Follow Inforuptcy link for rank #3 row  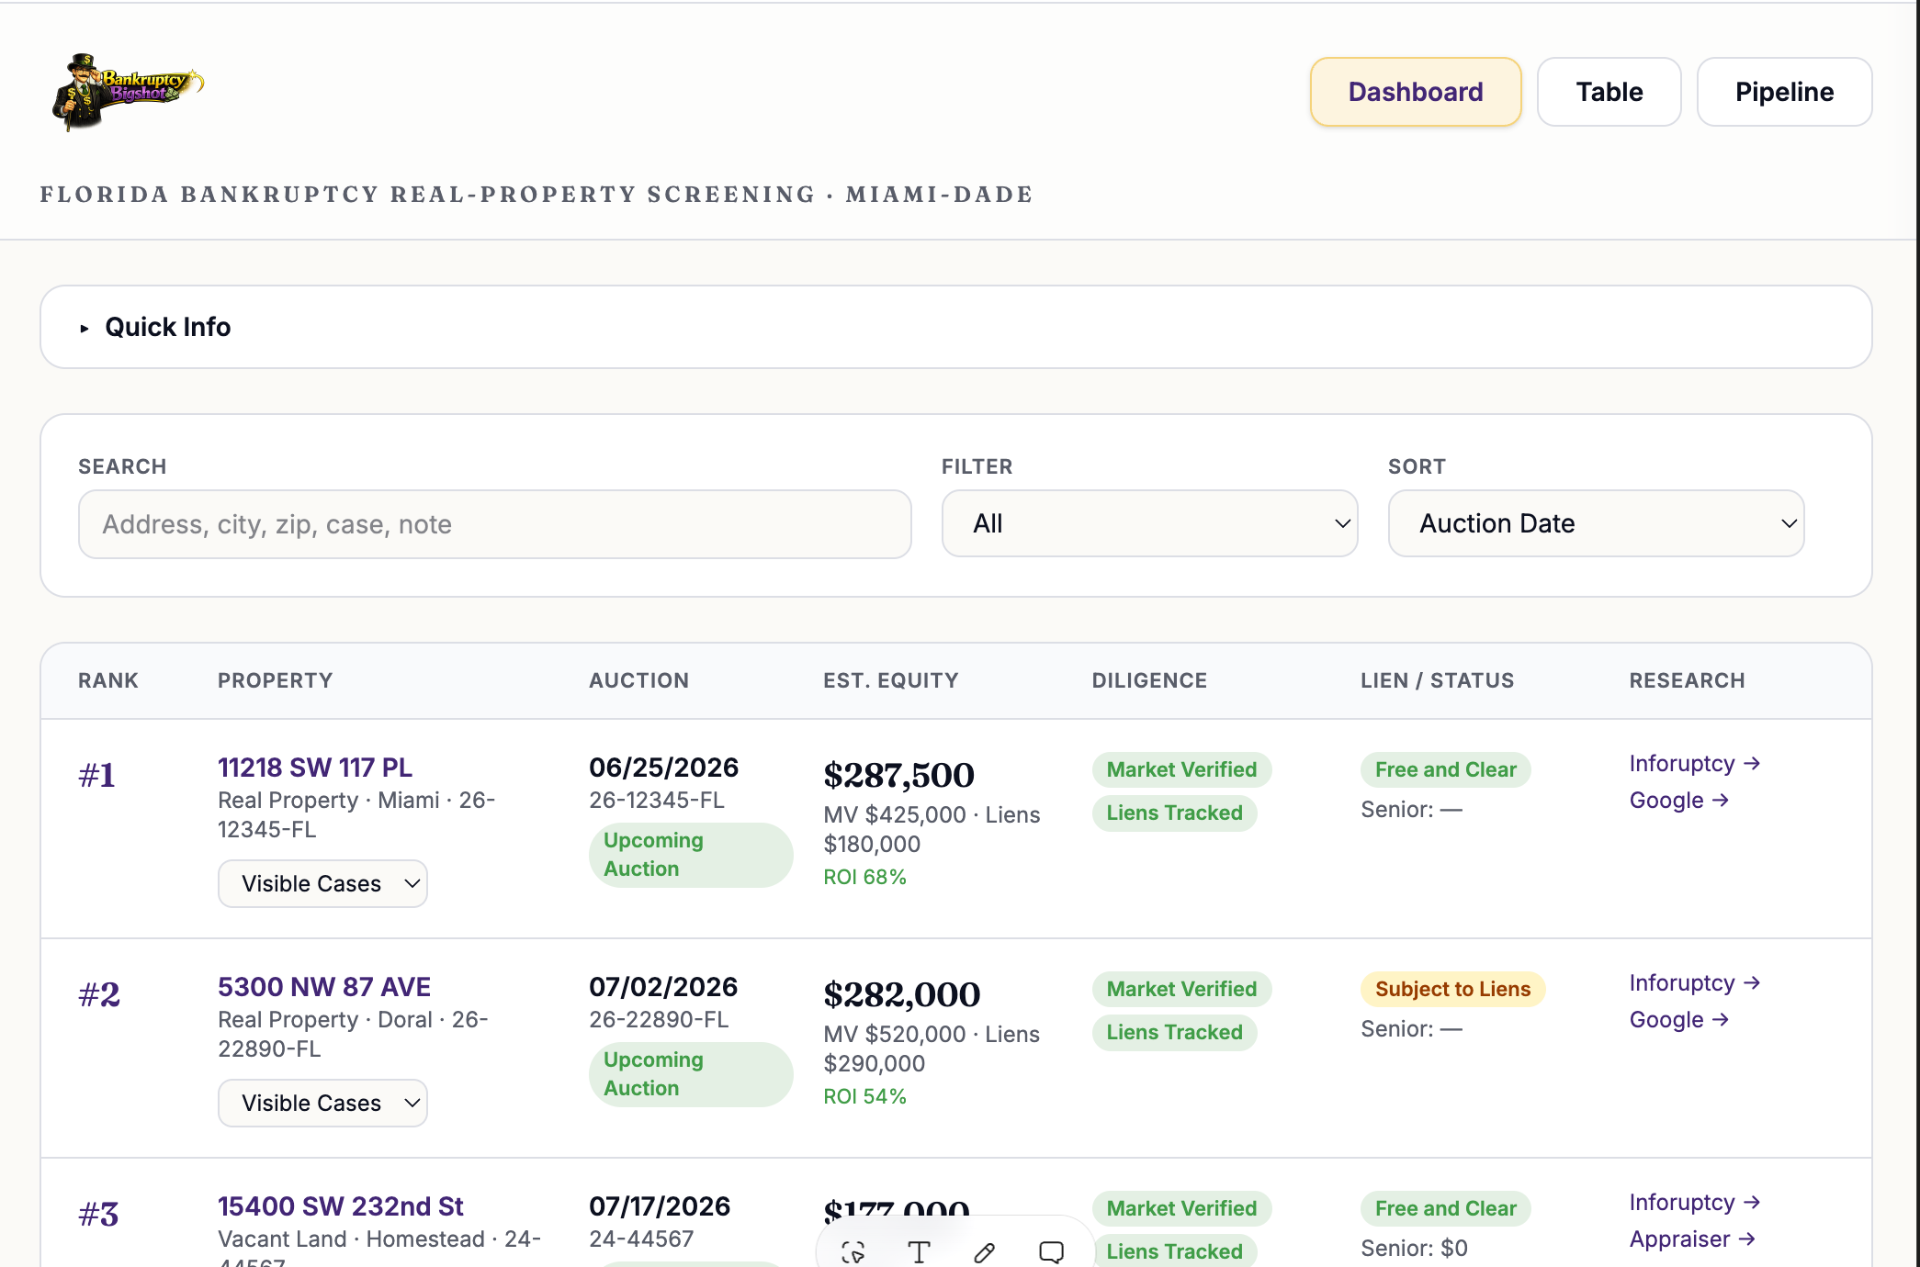(1695, 1202)
